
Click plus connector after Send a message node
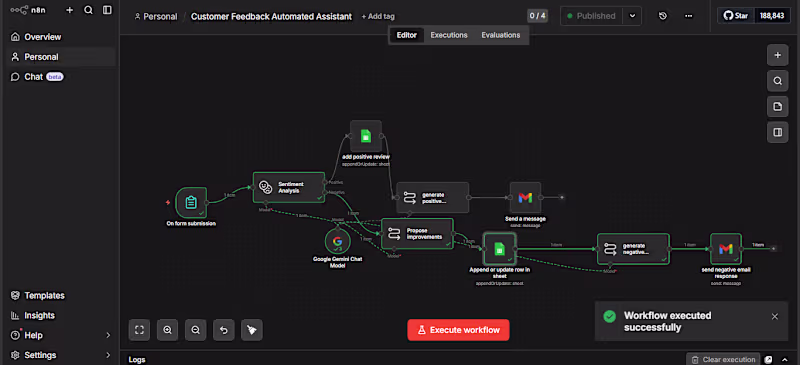tap(561, 197)
